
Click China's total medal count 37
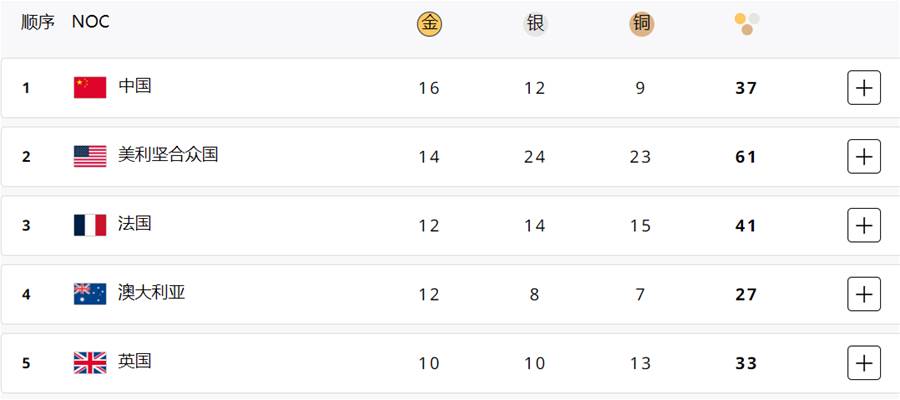tap(746, 88)
